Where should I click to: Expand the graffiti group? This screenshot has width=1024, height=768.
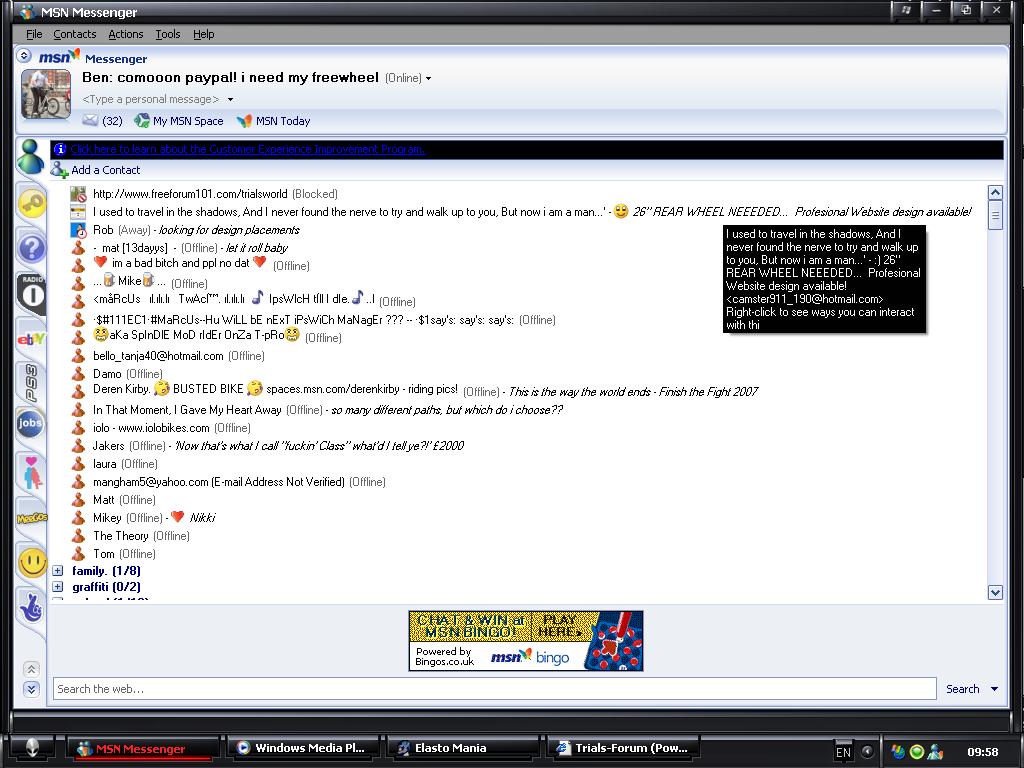click(x=57, y=586)
